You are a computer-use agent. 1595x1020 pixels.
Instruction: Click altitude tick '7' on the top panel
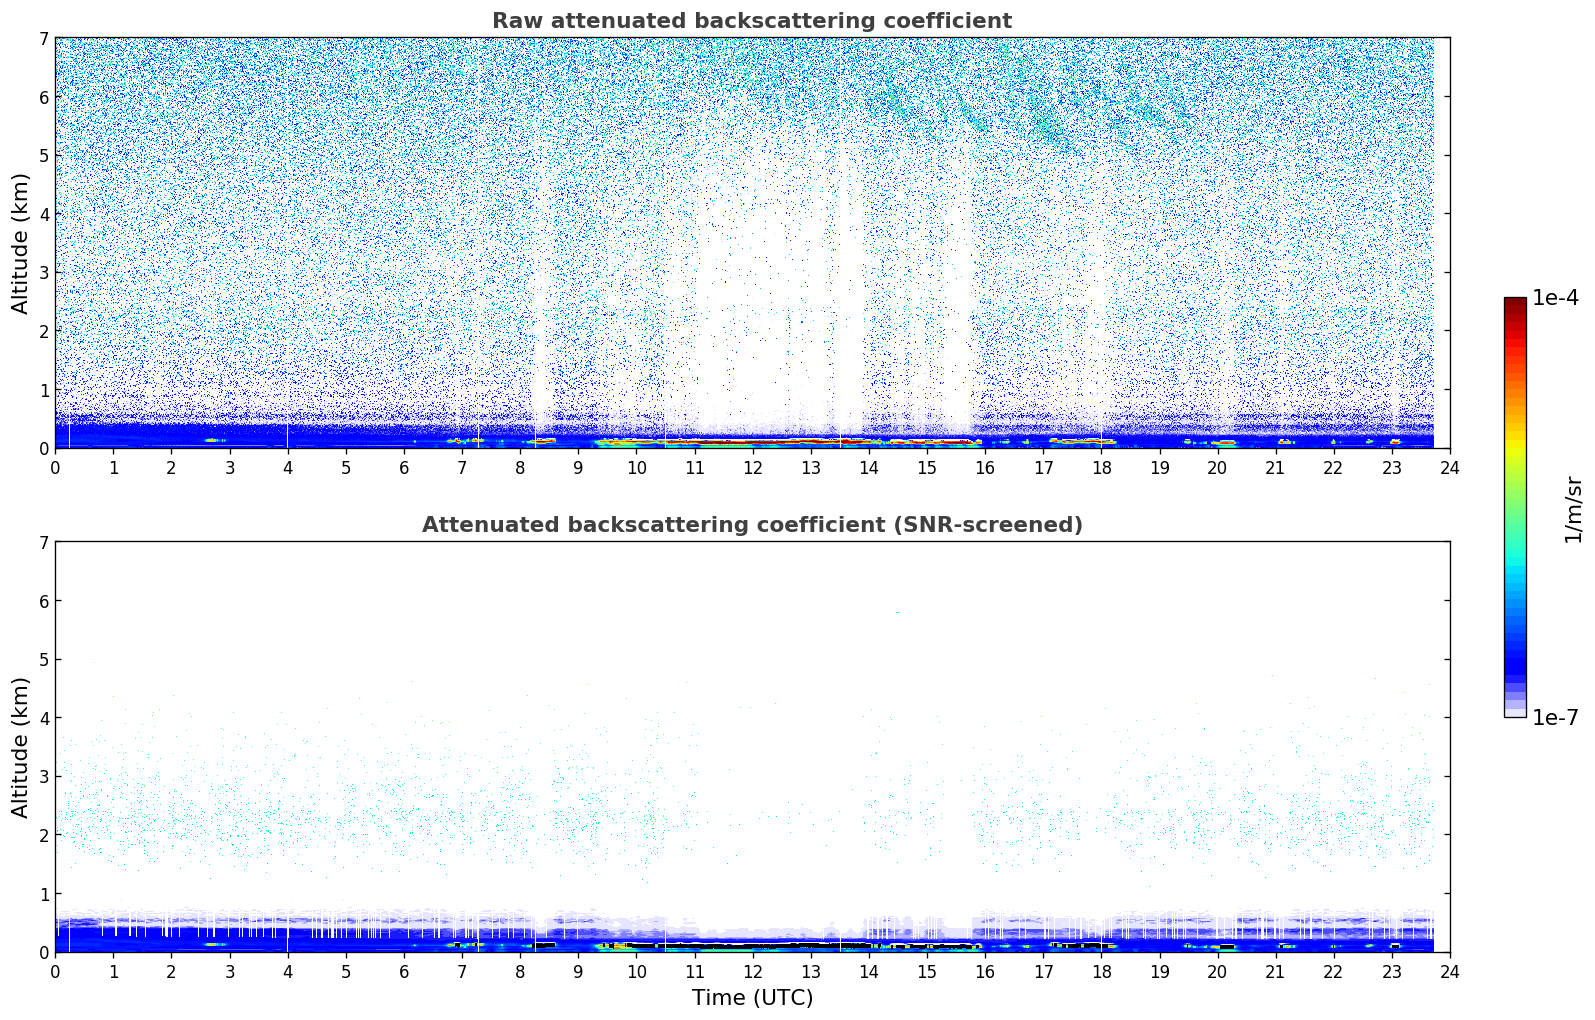[43, 39]
